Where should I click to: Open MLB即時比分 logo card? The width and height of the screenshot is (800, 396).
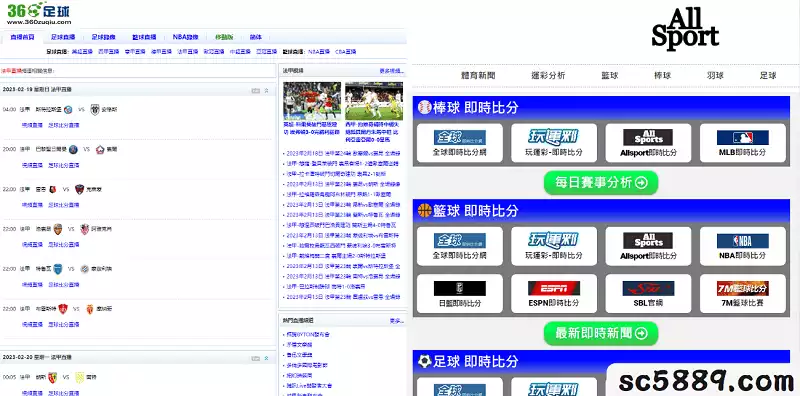tap(742, 143)
